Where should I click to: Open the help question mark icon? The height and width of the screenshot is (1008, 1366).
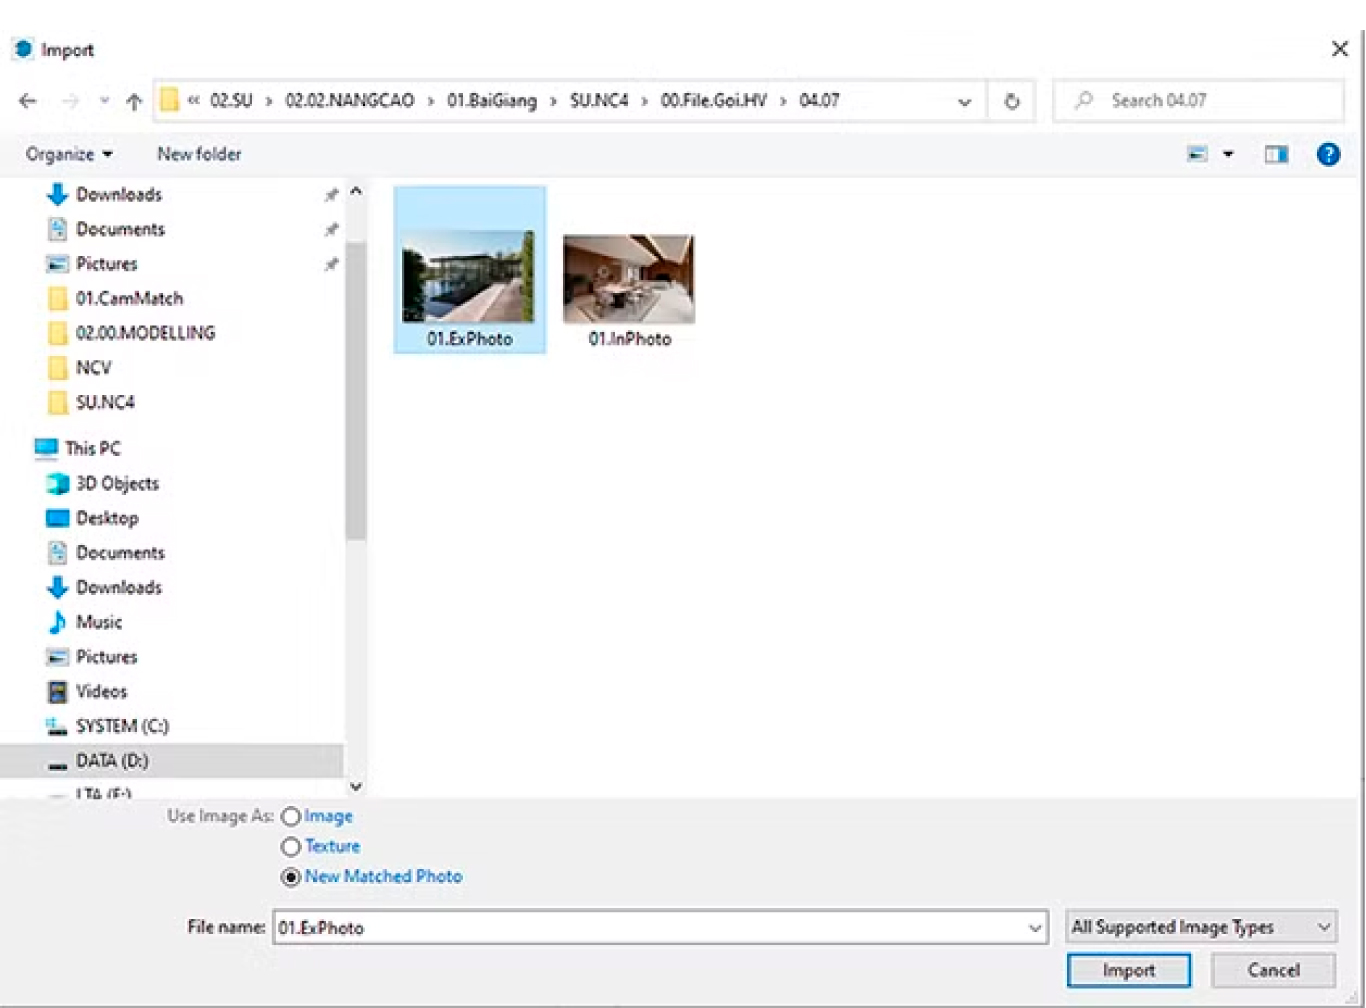tap(1328, 154)
